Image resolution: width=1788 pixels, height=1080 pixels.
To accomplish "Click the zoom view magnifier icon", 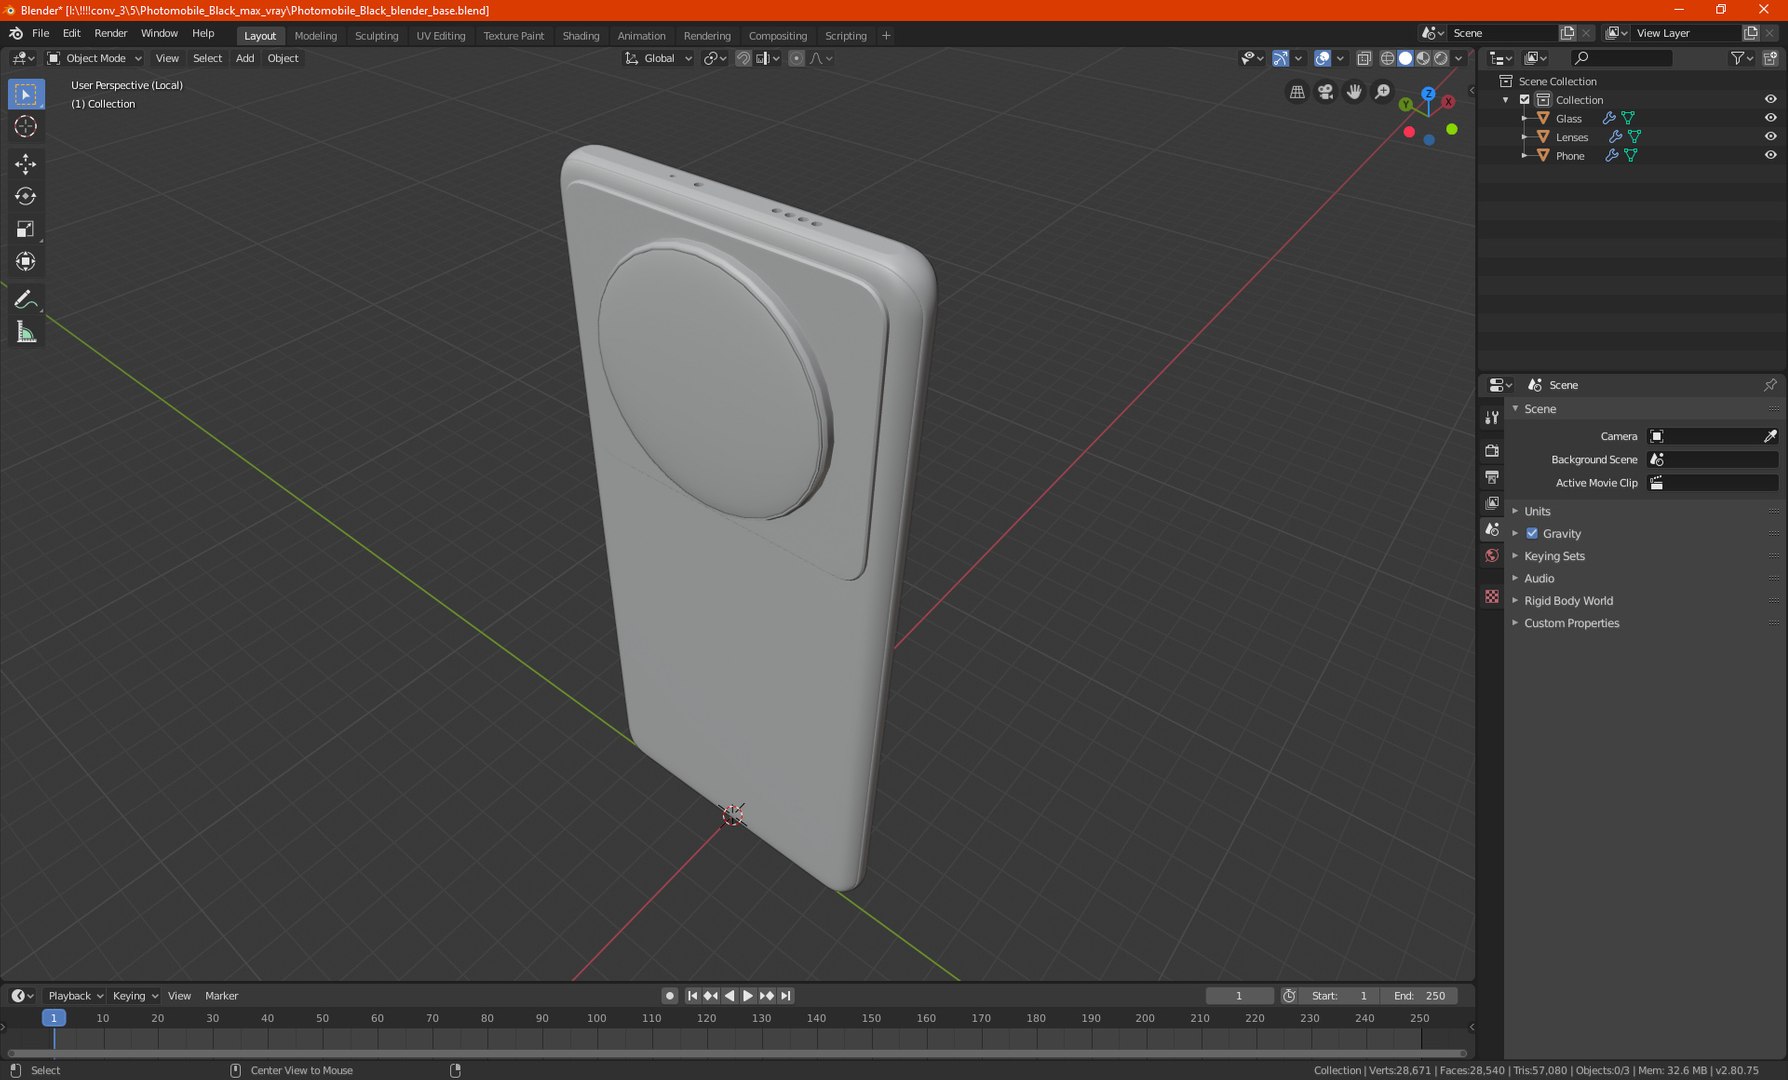I will [x=1382, y=92].
